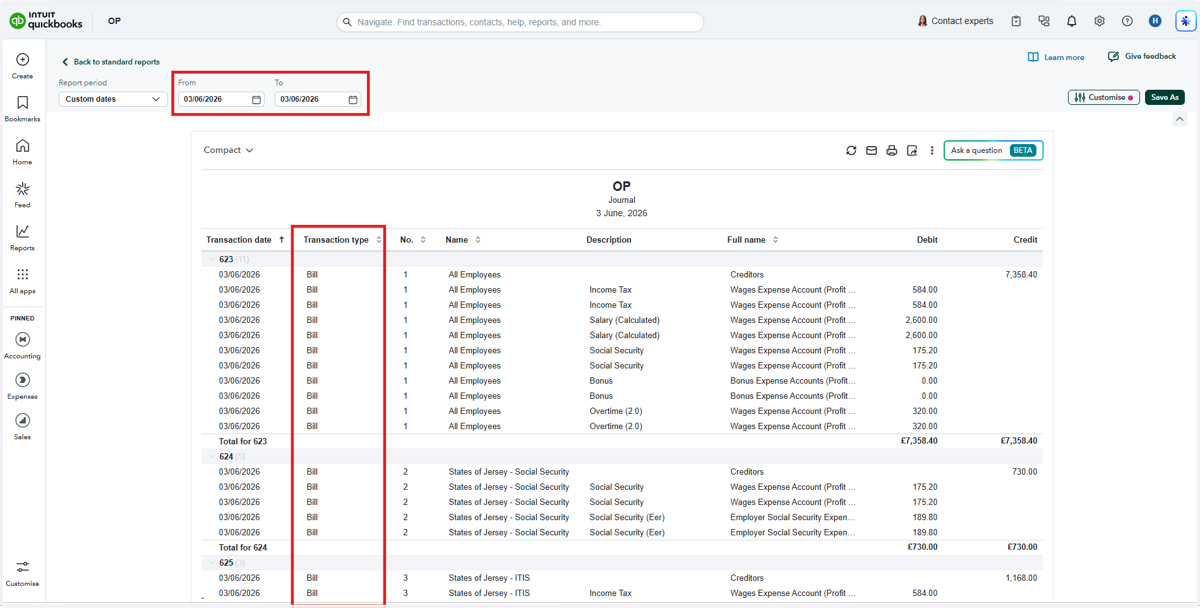Open Intuit Assist sparkle icon
Screen dimensions: 1200x608
[1185, 21]
